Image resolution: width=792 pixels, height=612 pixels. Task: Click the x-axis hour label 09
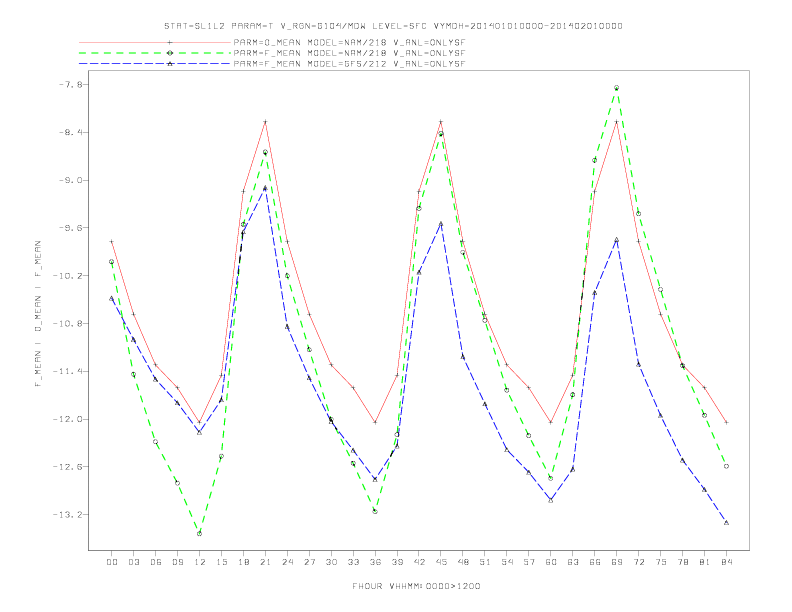177,562
